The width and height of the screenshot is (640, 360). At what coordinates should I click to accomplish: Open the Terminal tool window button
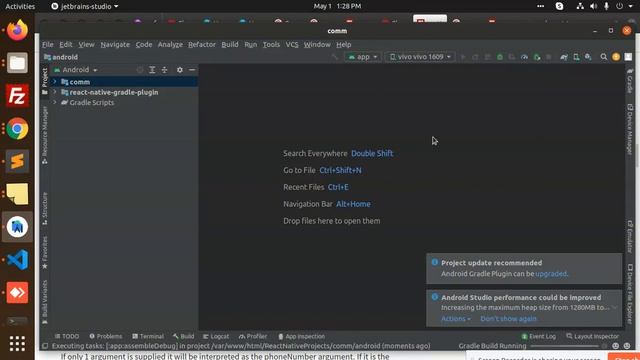click(148, 336)
